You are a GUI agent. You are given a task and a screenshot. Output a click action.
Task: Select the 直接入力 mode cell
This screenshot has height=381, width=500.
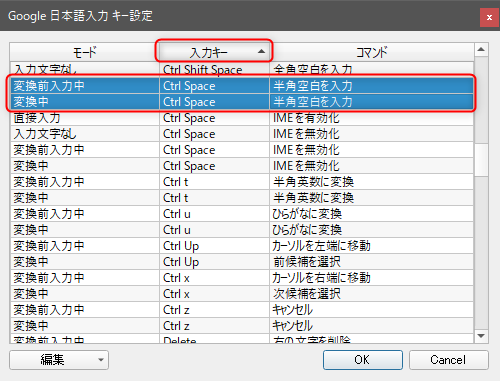click(x=85, y=118)
